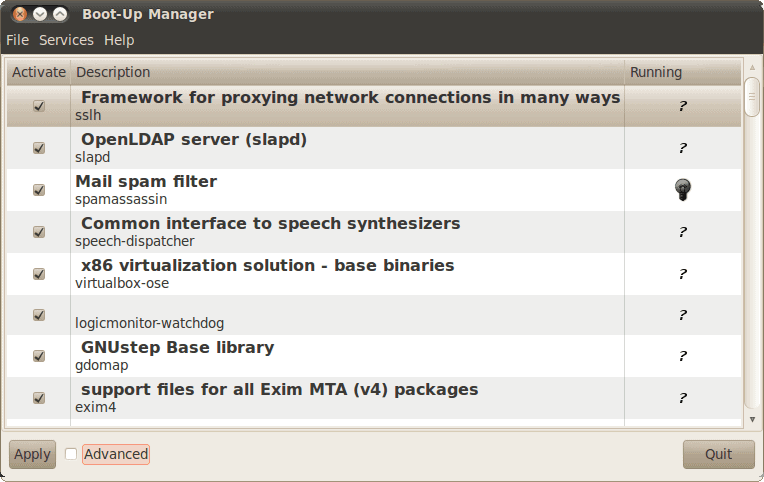The height and width of the screenshot is (482, 764).
Task: Click the speech-dispatcher question mark status icon
Action: (x=682, y=232)
